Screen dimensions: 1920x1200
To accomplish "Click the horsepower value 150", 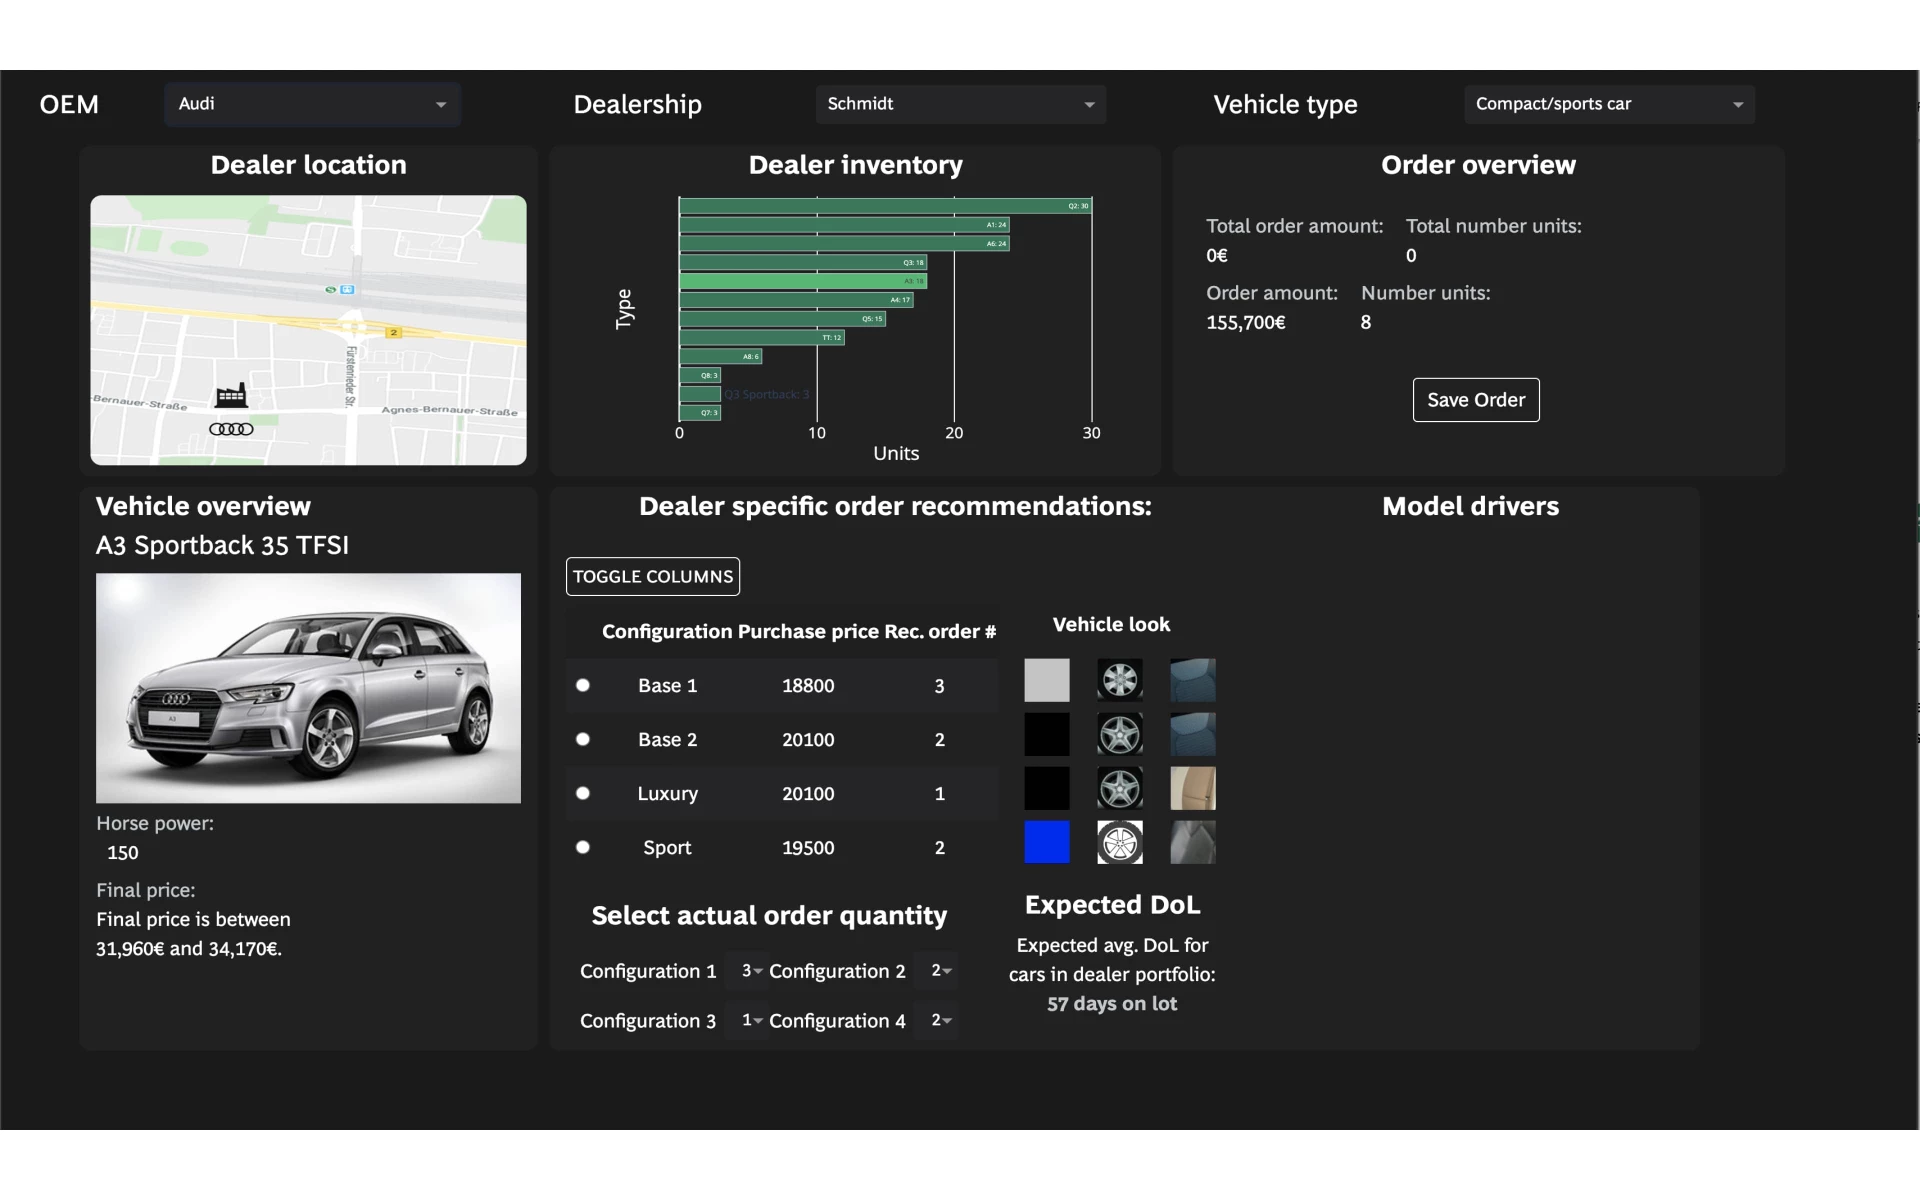I will pyautogui.click(x=123, y=853).
